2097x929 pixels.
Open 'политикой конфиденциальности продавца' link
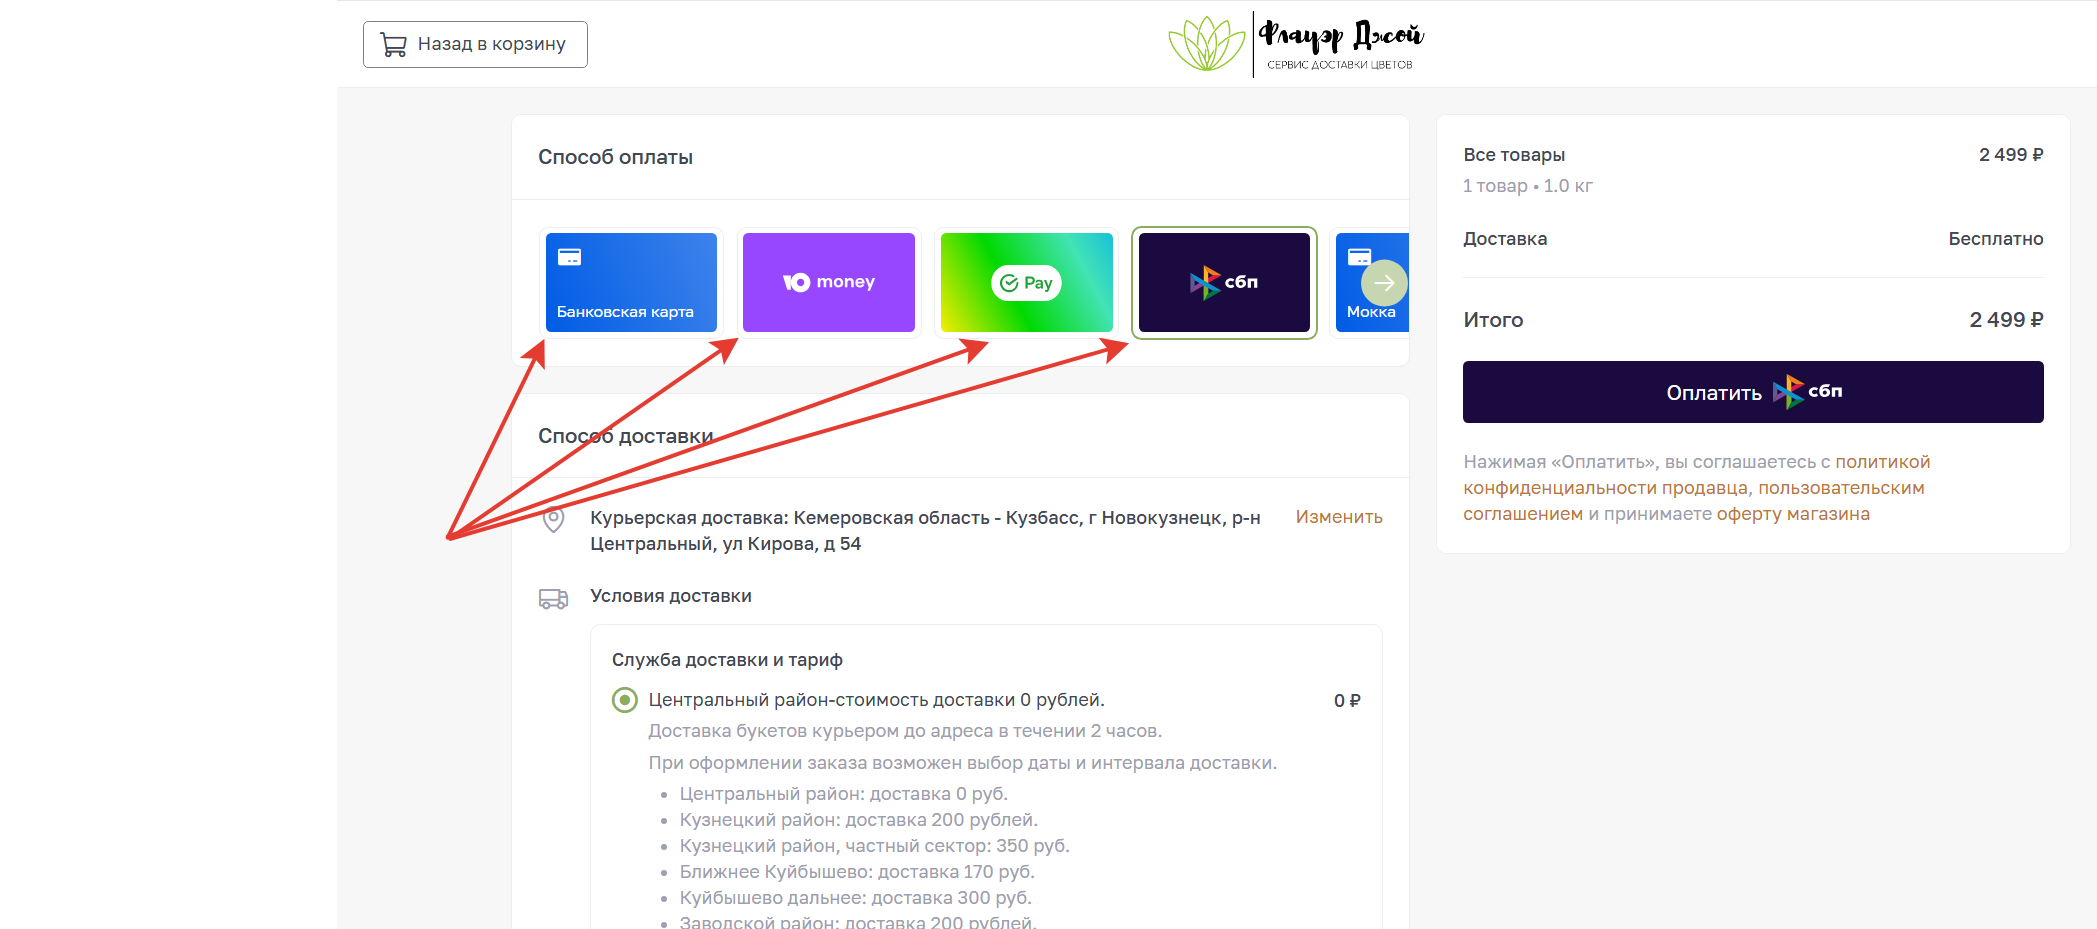pos(1696,475)
